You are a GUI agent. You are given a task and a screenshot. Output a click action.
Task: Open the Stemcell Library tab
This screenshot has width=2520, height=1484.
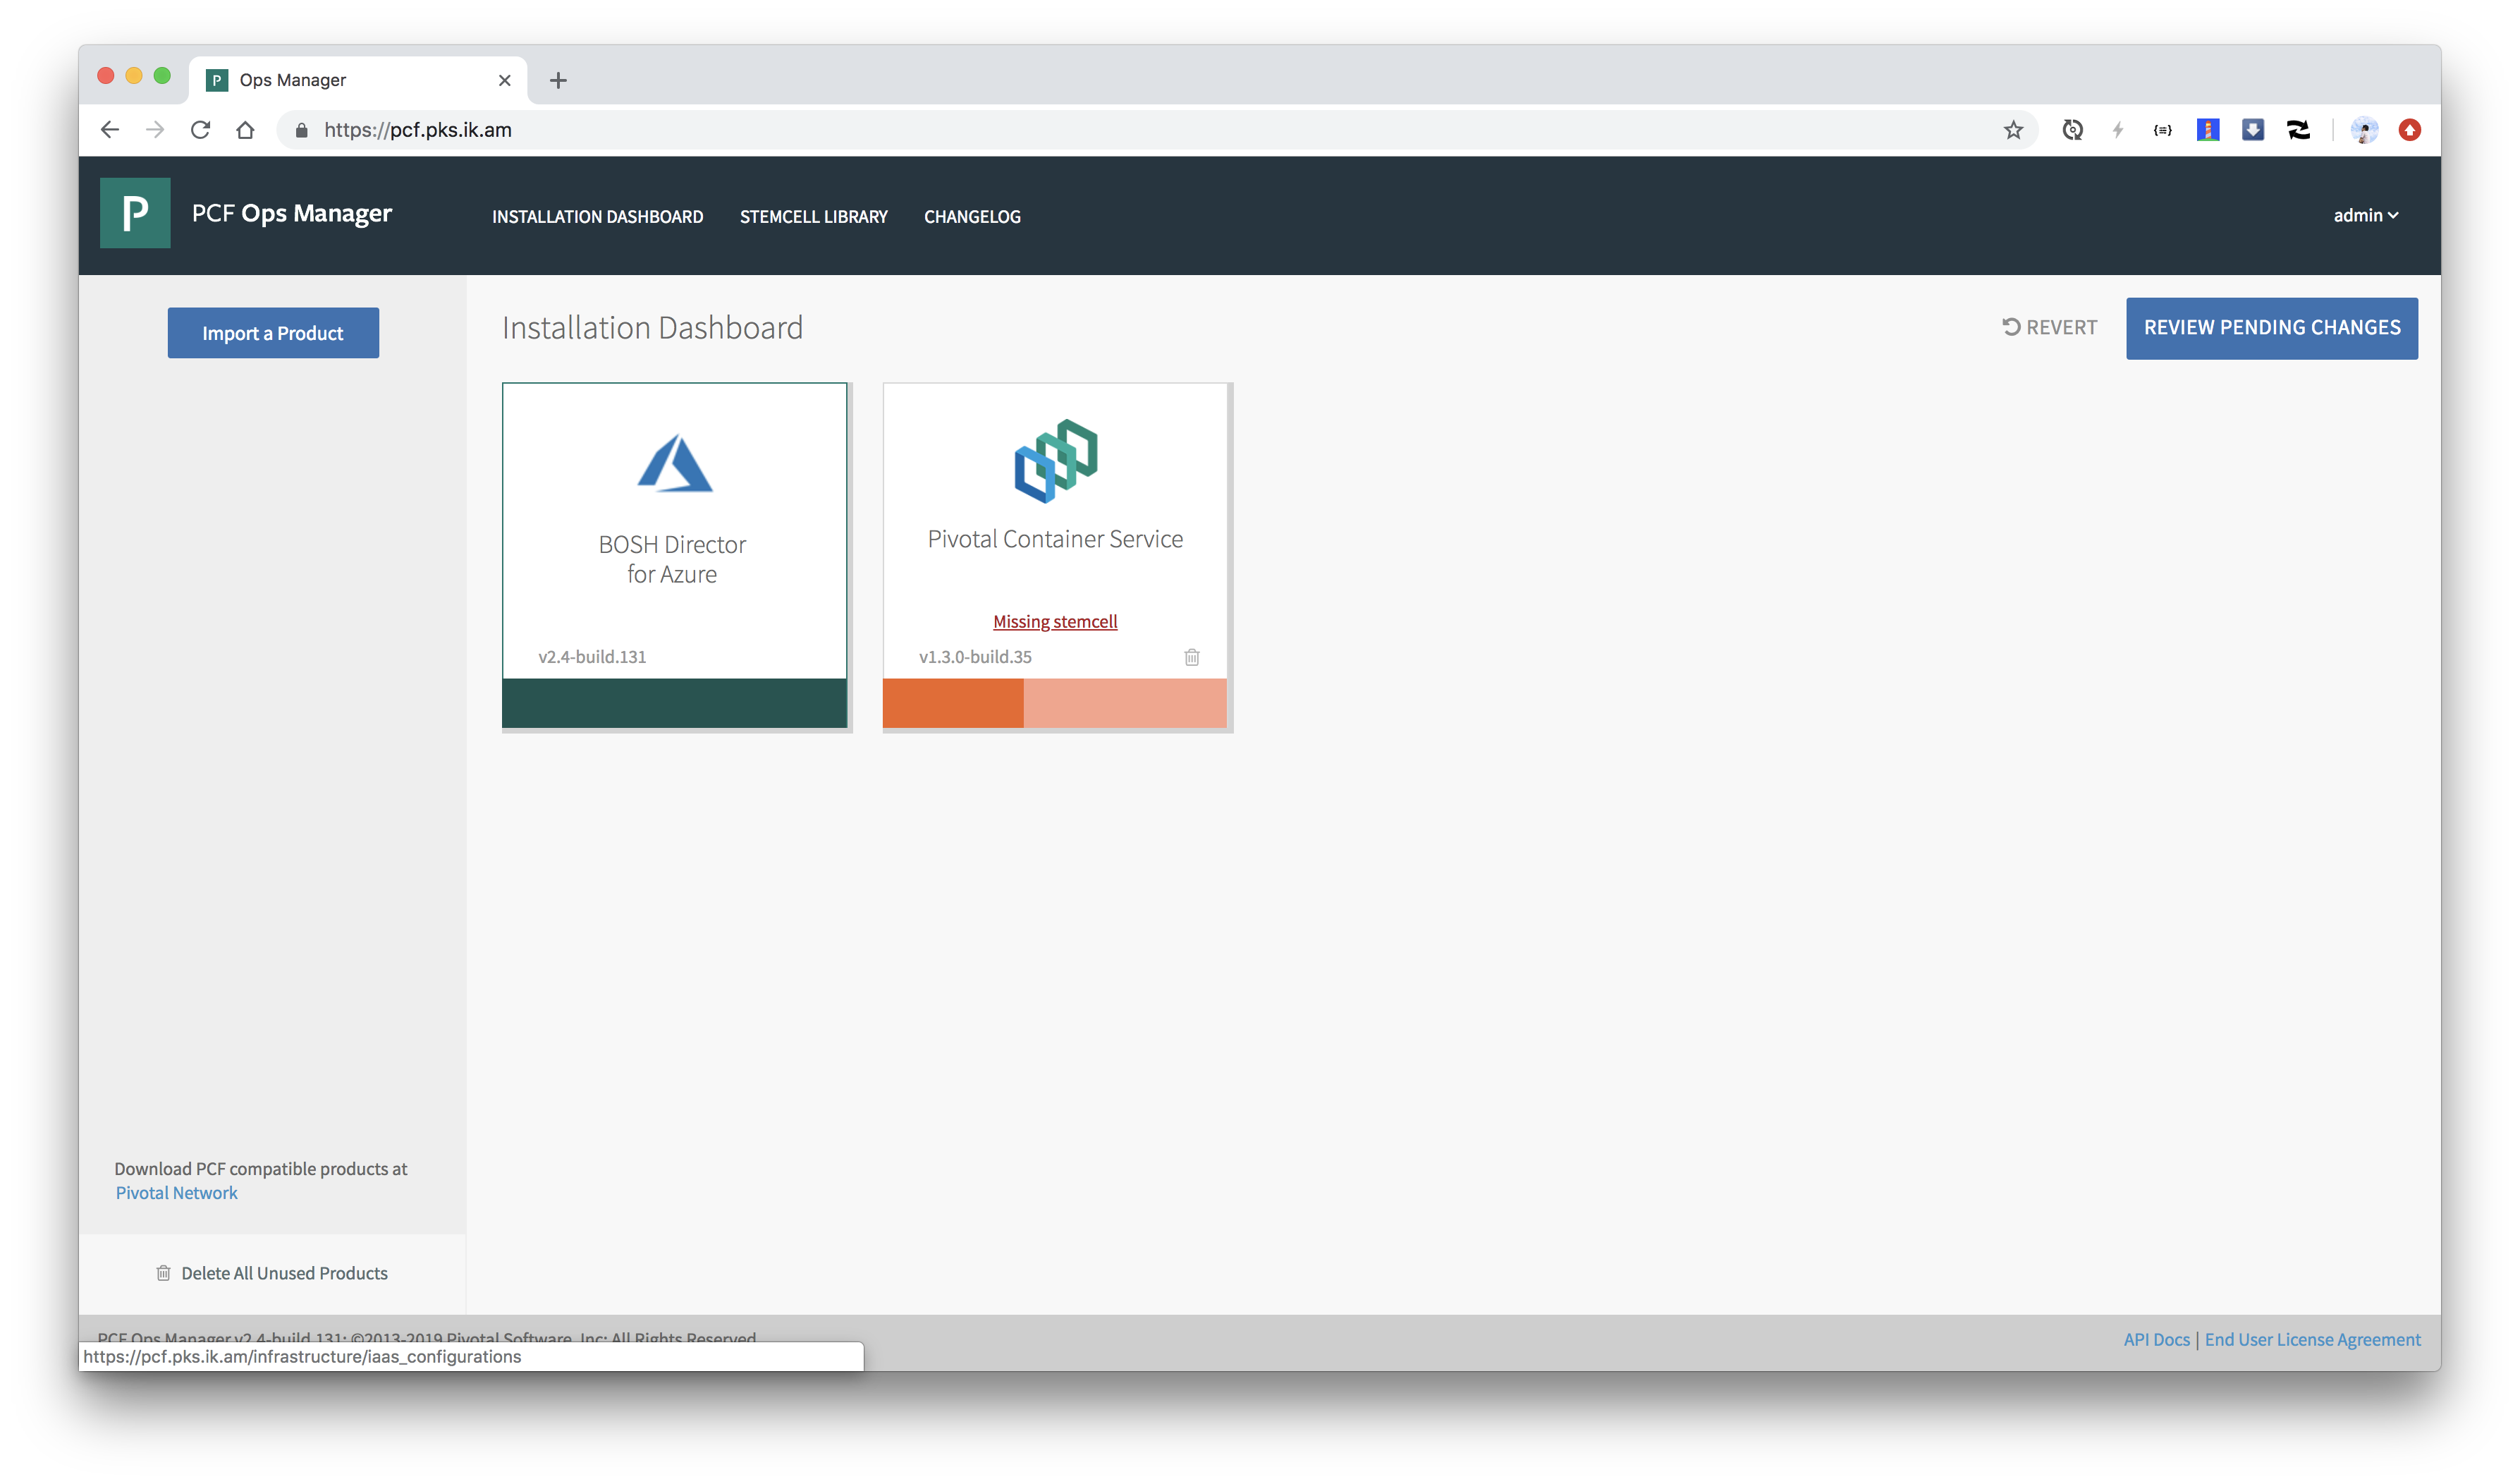[813, 217]
